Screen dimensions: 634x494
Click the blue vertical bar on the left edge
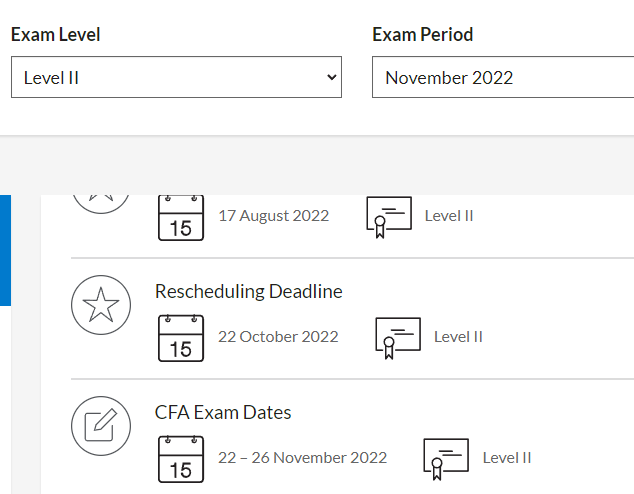point(5,250)
